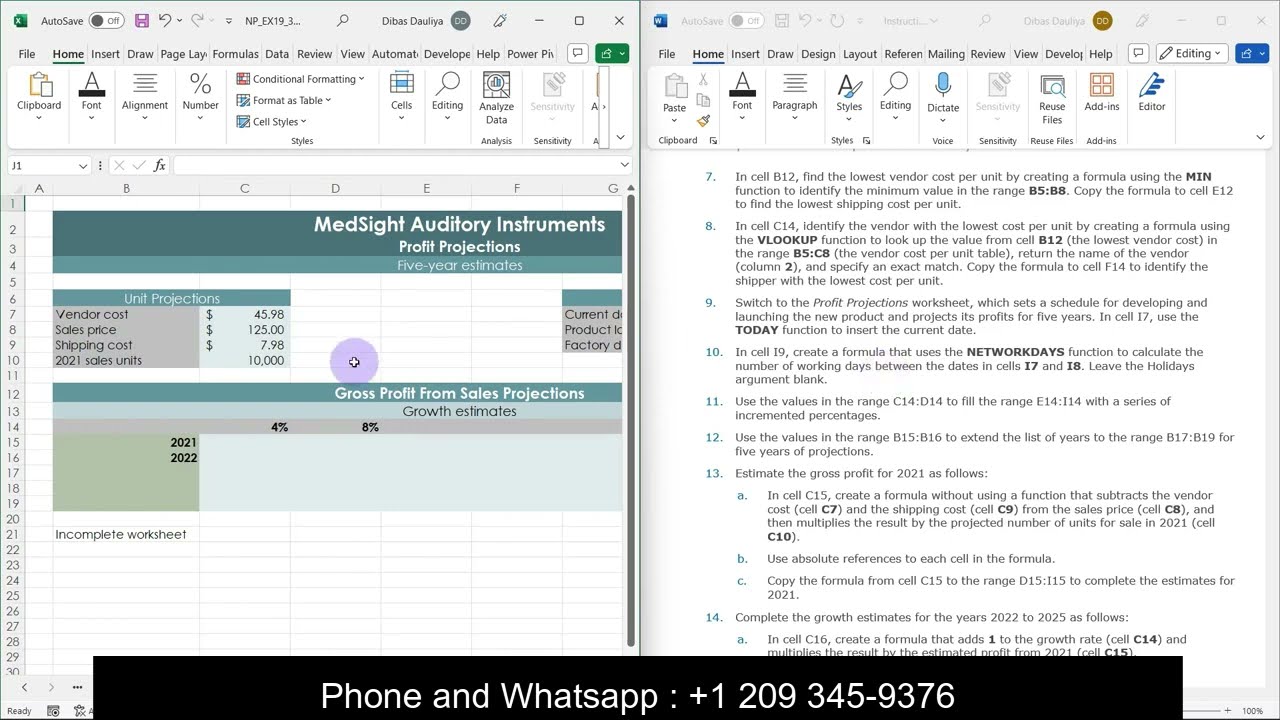1280x720 pixels.
Task: Undo last action in Excel
Action: coord(164,21)
